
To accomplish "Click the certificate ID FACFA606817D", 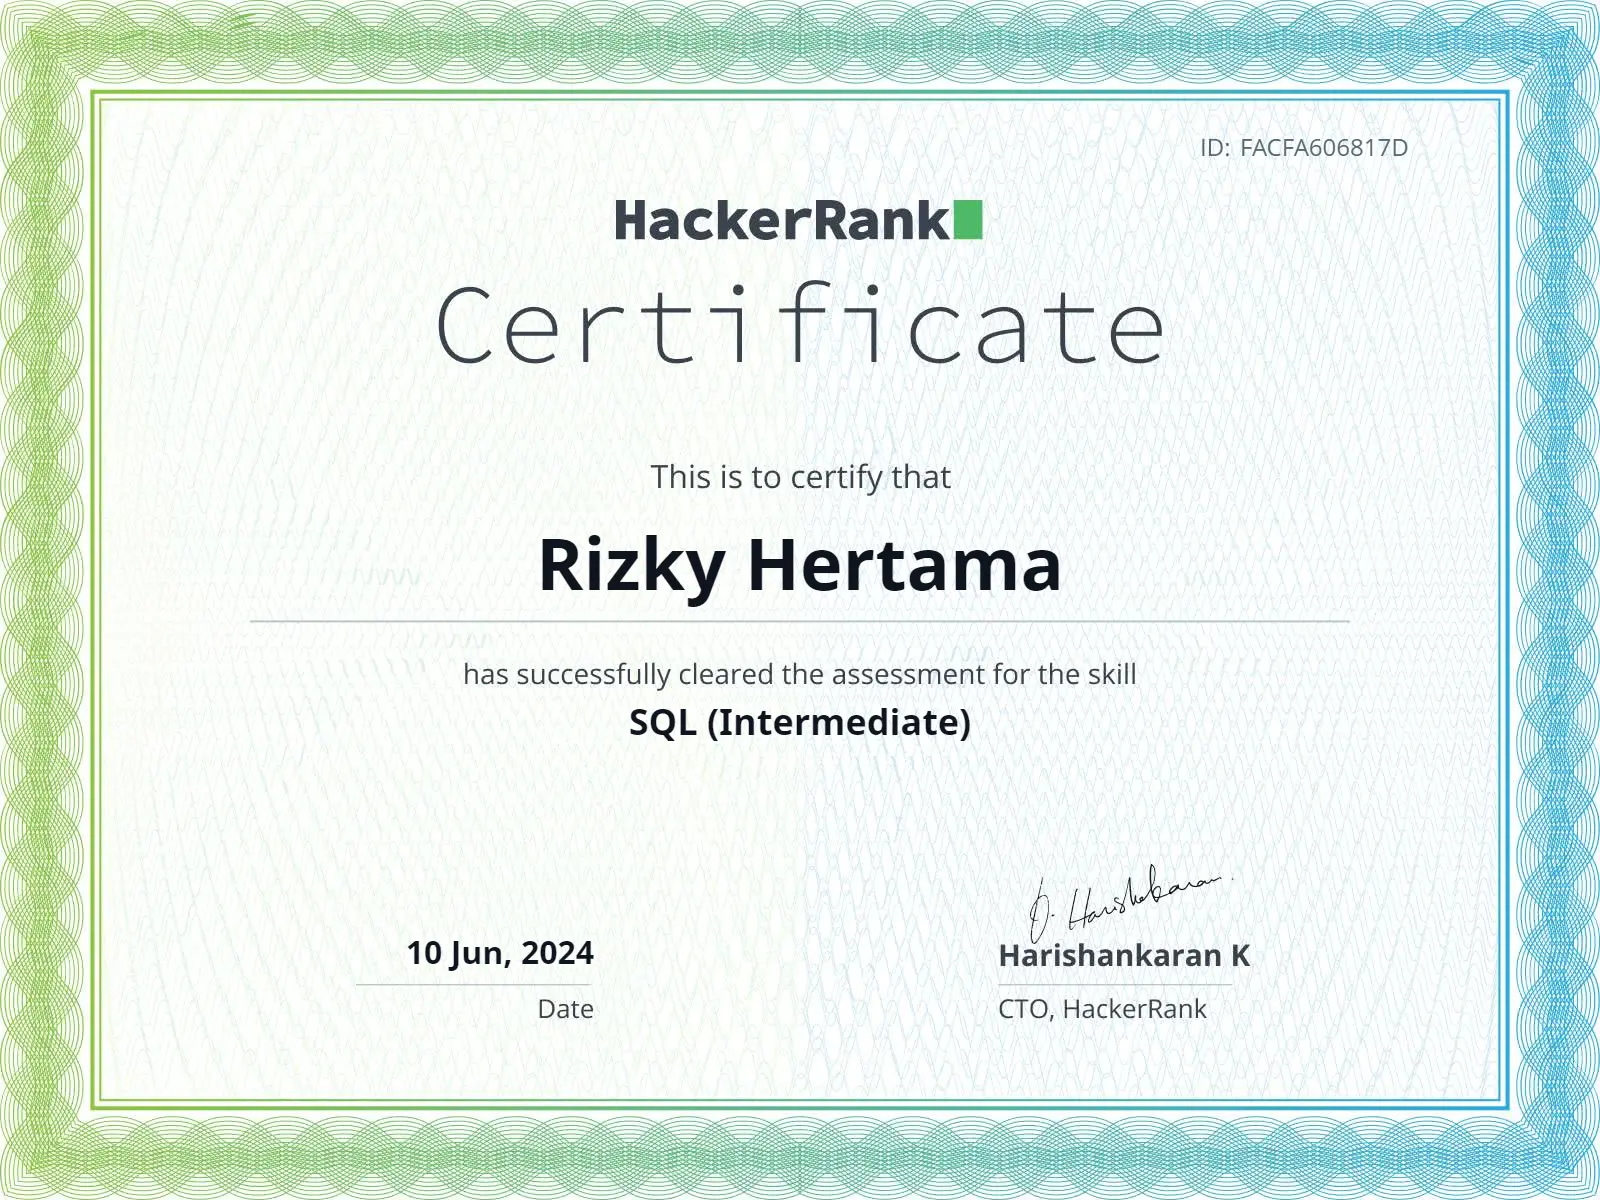I will click(1320, 148).
